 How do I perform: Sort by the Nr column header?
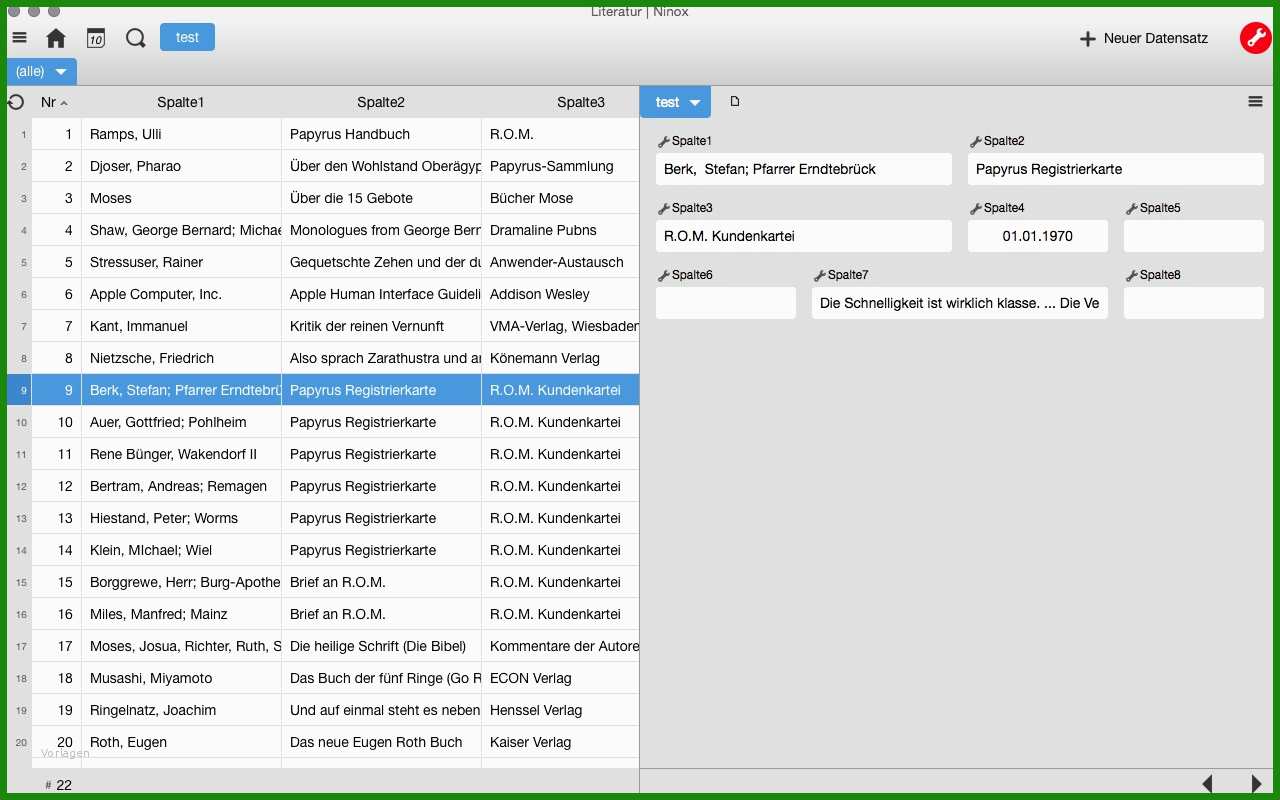pos(56,102)
